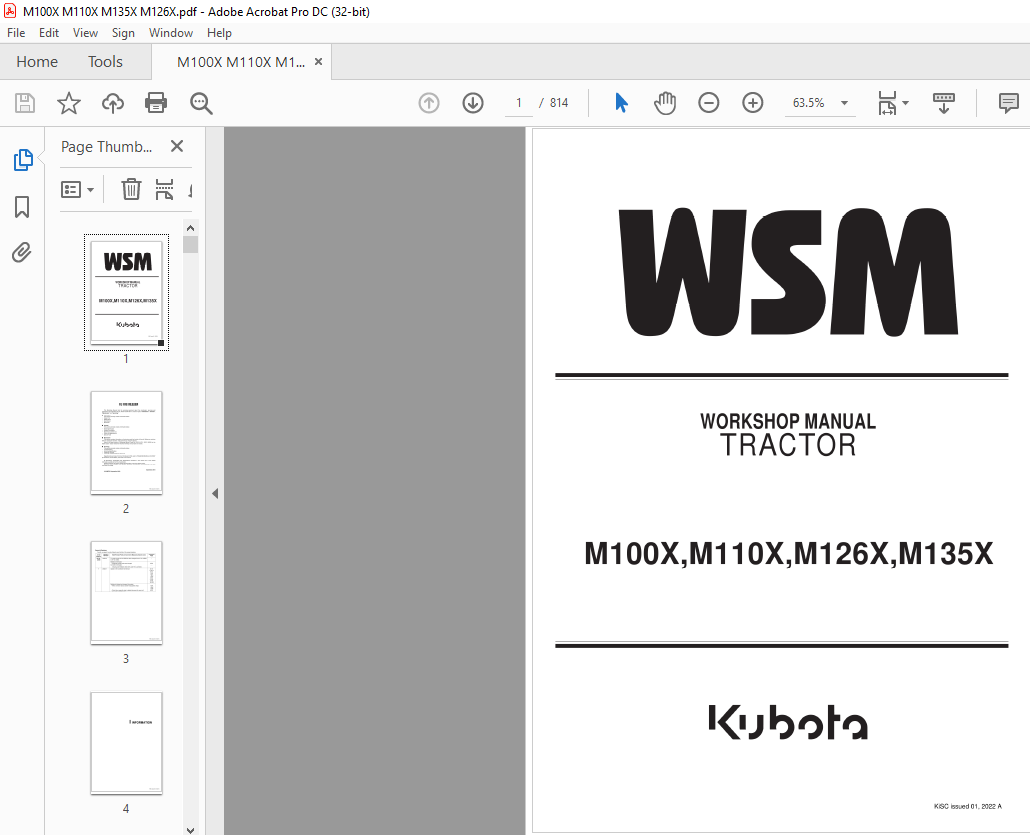The height and width of the screenshot is (835, 1030).
Task: Open the Attachments paperclip pane
Action: click(22, 252)
